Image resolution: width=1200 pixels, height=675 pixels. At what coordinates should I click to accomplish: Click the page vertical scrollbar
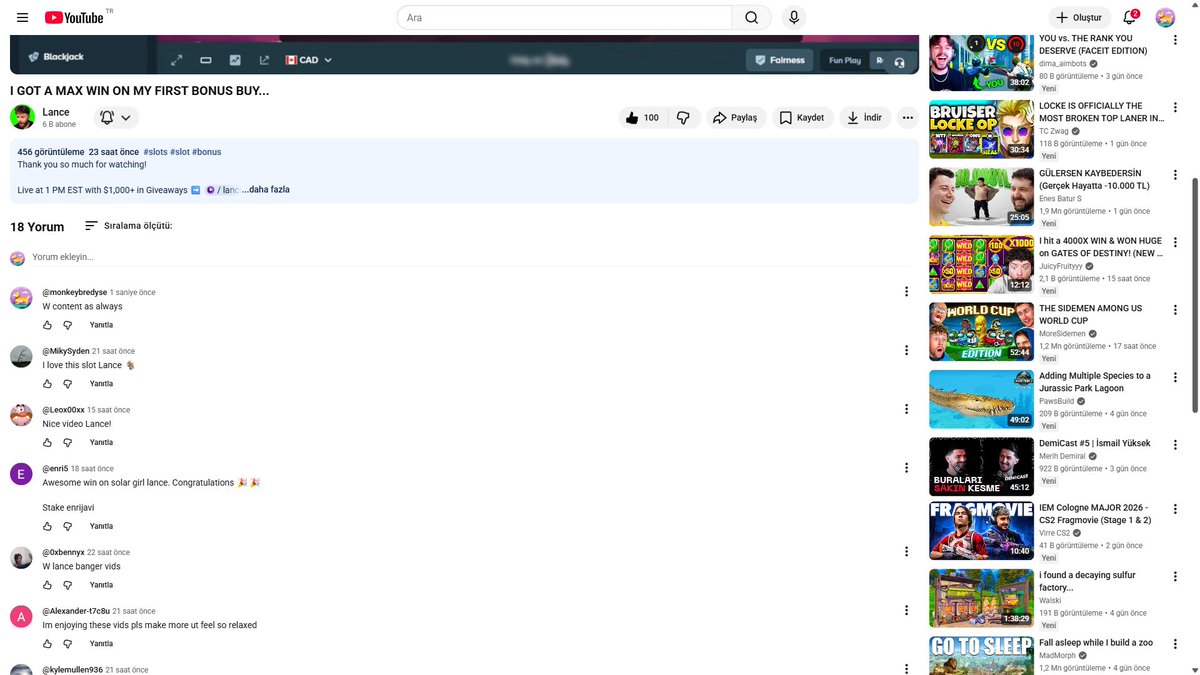[x=1195, y=295]
